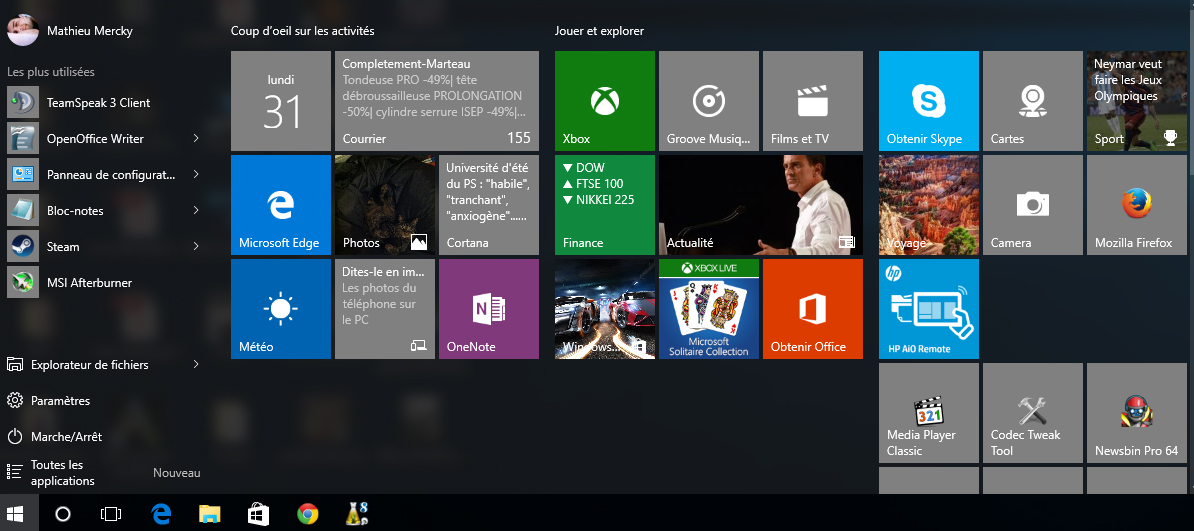Open Sport tile about Neymar

pyautogui.click(x=1136, y=101)
